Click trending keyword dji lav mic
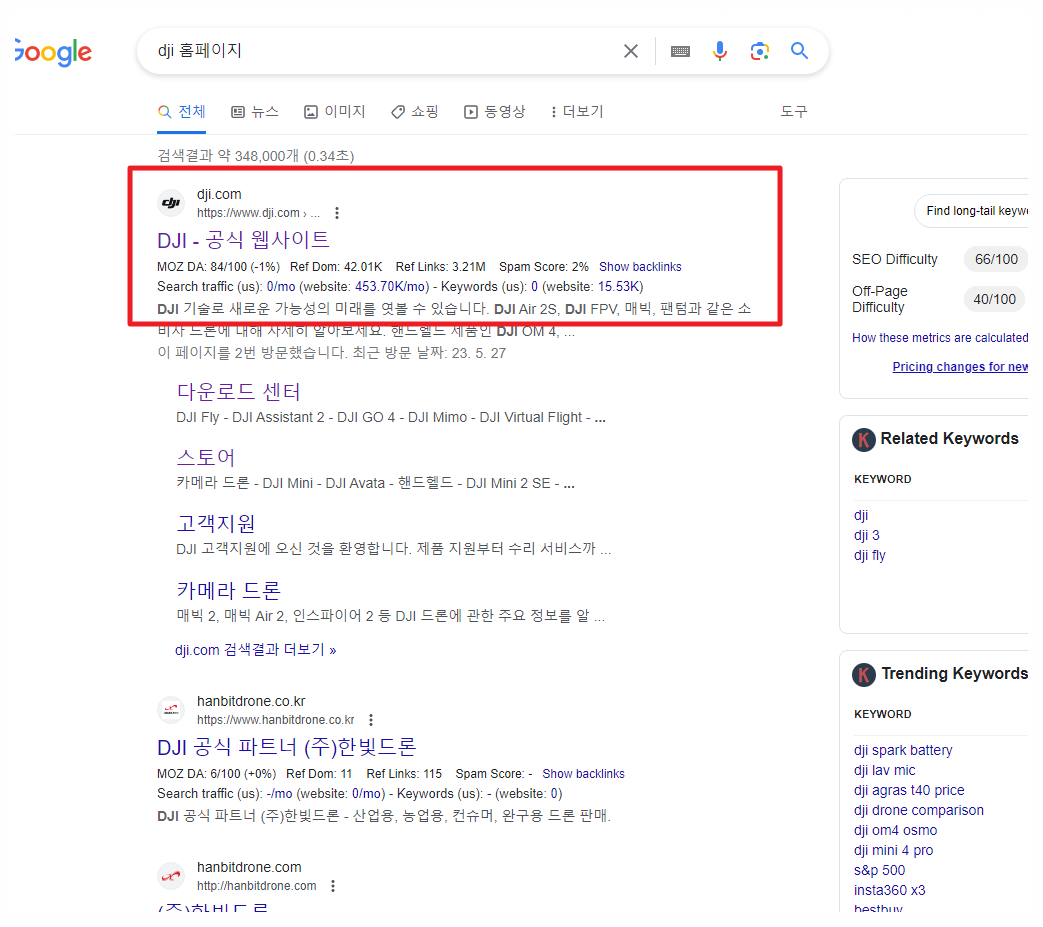The image size is (1043, 927). (885, 770)
